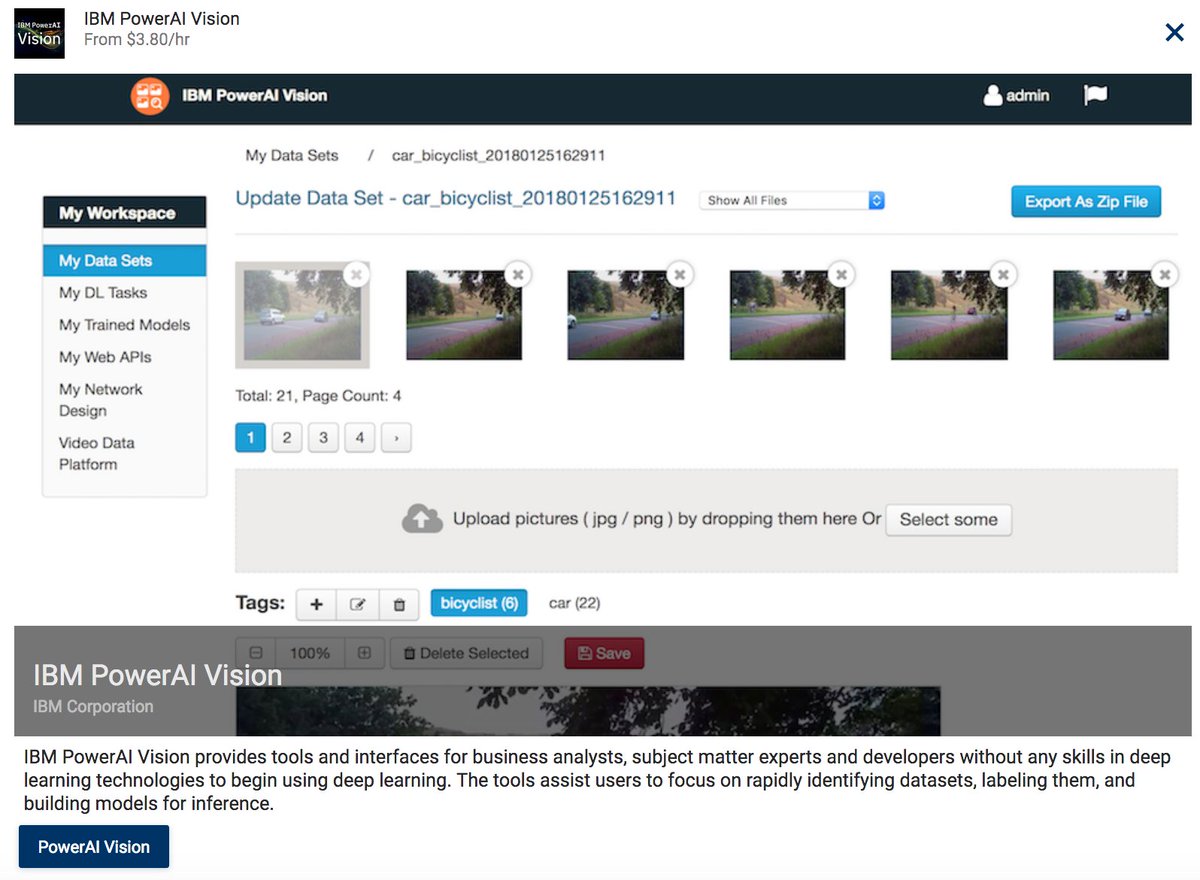Click the admin user icon
This screenshot has width=1200, height=880.
(992, 95)
